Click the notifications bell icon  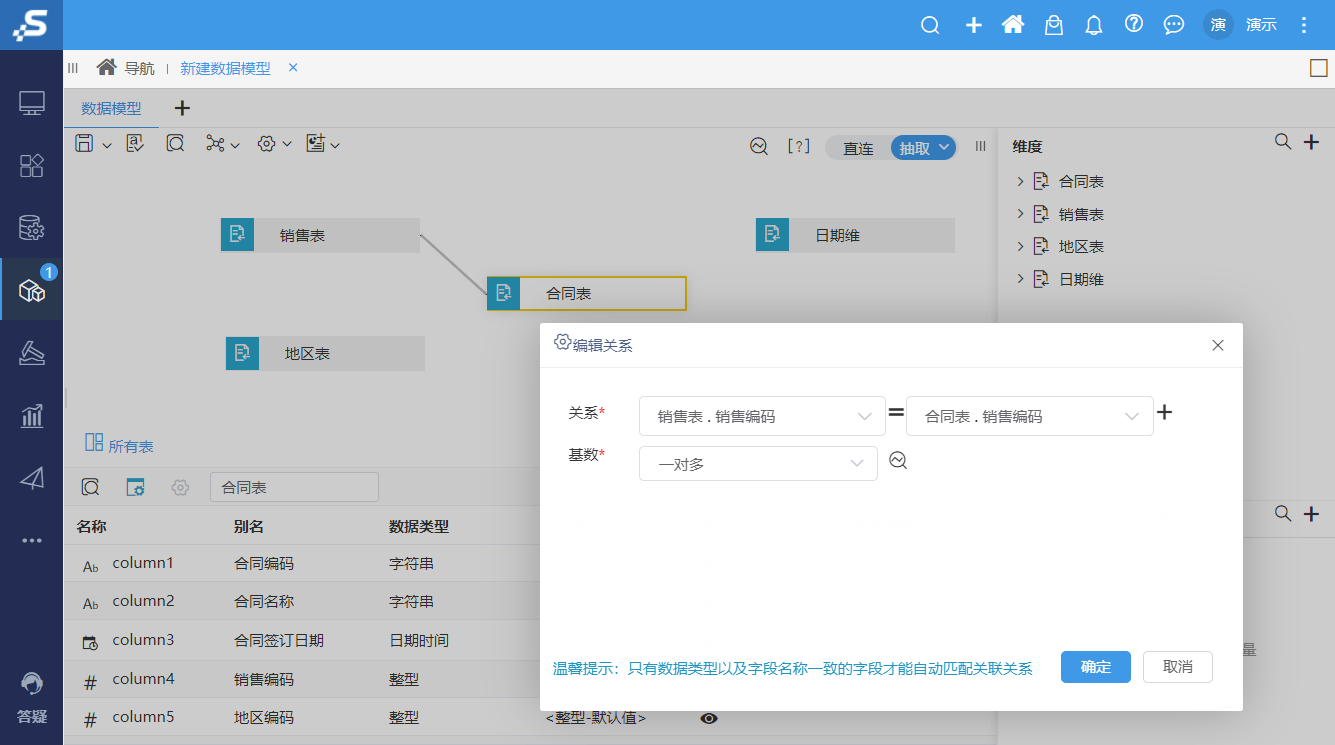point(1093,24)
